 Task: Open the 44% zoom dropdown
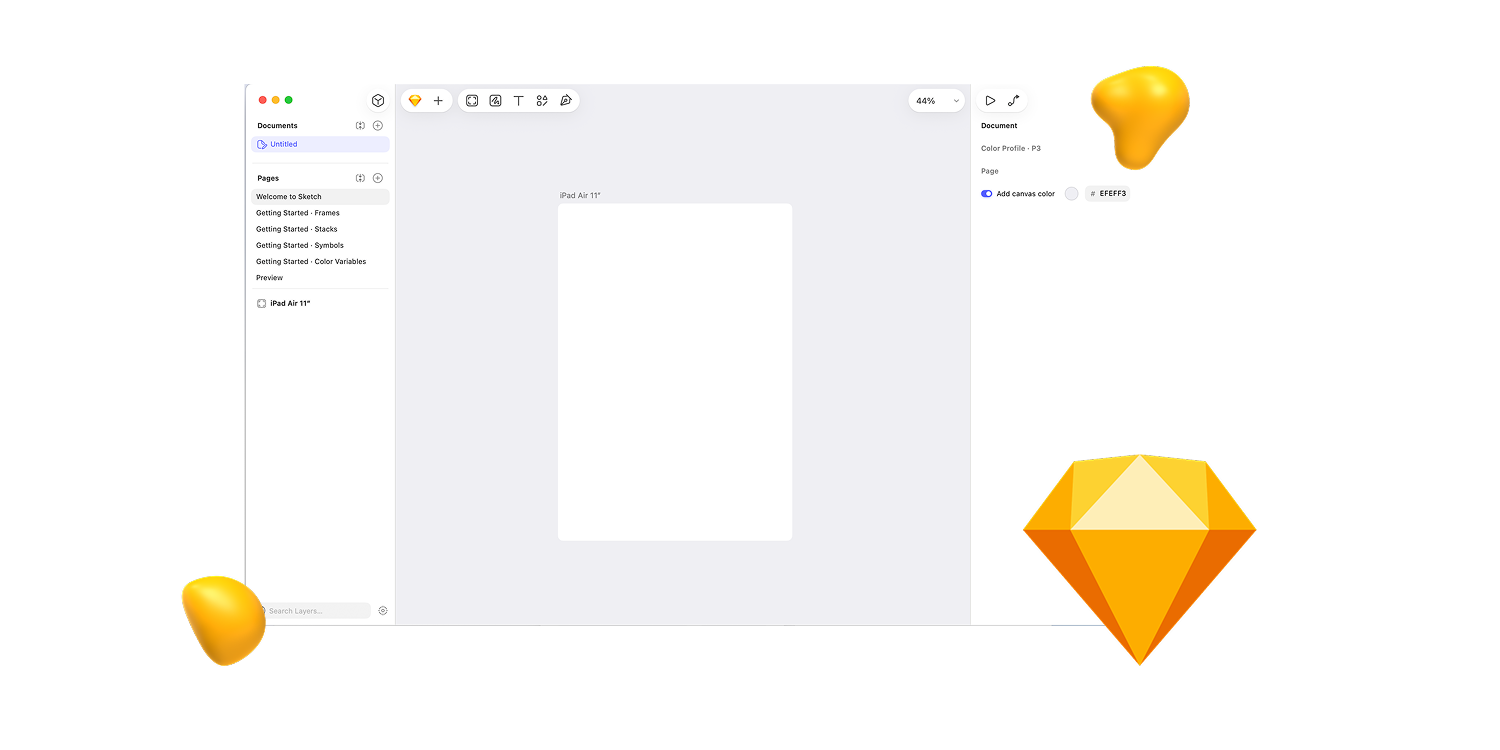pos(937,101)
